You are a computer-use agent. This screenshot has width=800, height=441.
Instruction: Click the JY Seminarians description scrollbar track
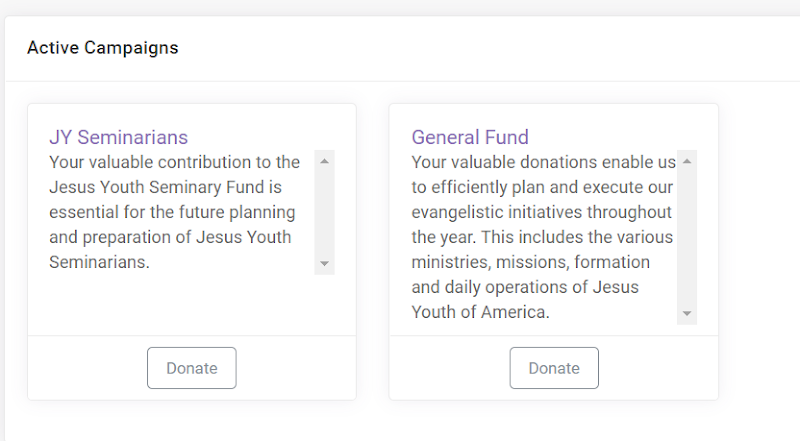point(324,212)
